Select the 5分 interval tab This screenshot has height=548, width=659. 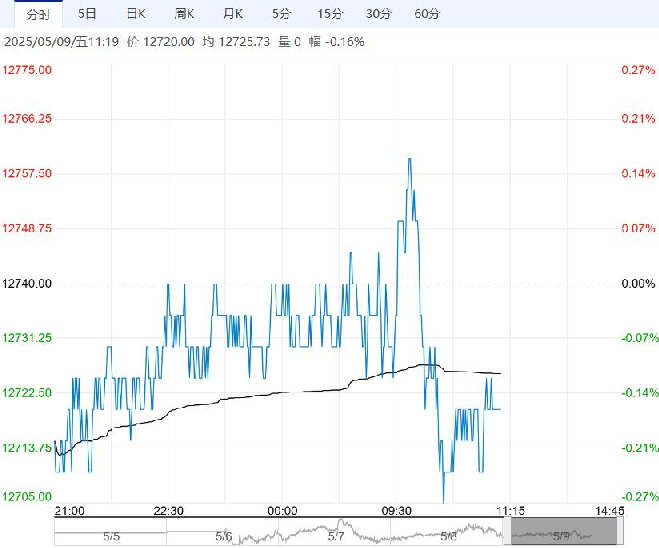click(x=281, y=14)
